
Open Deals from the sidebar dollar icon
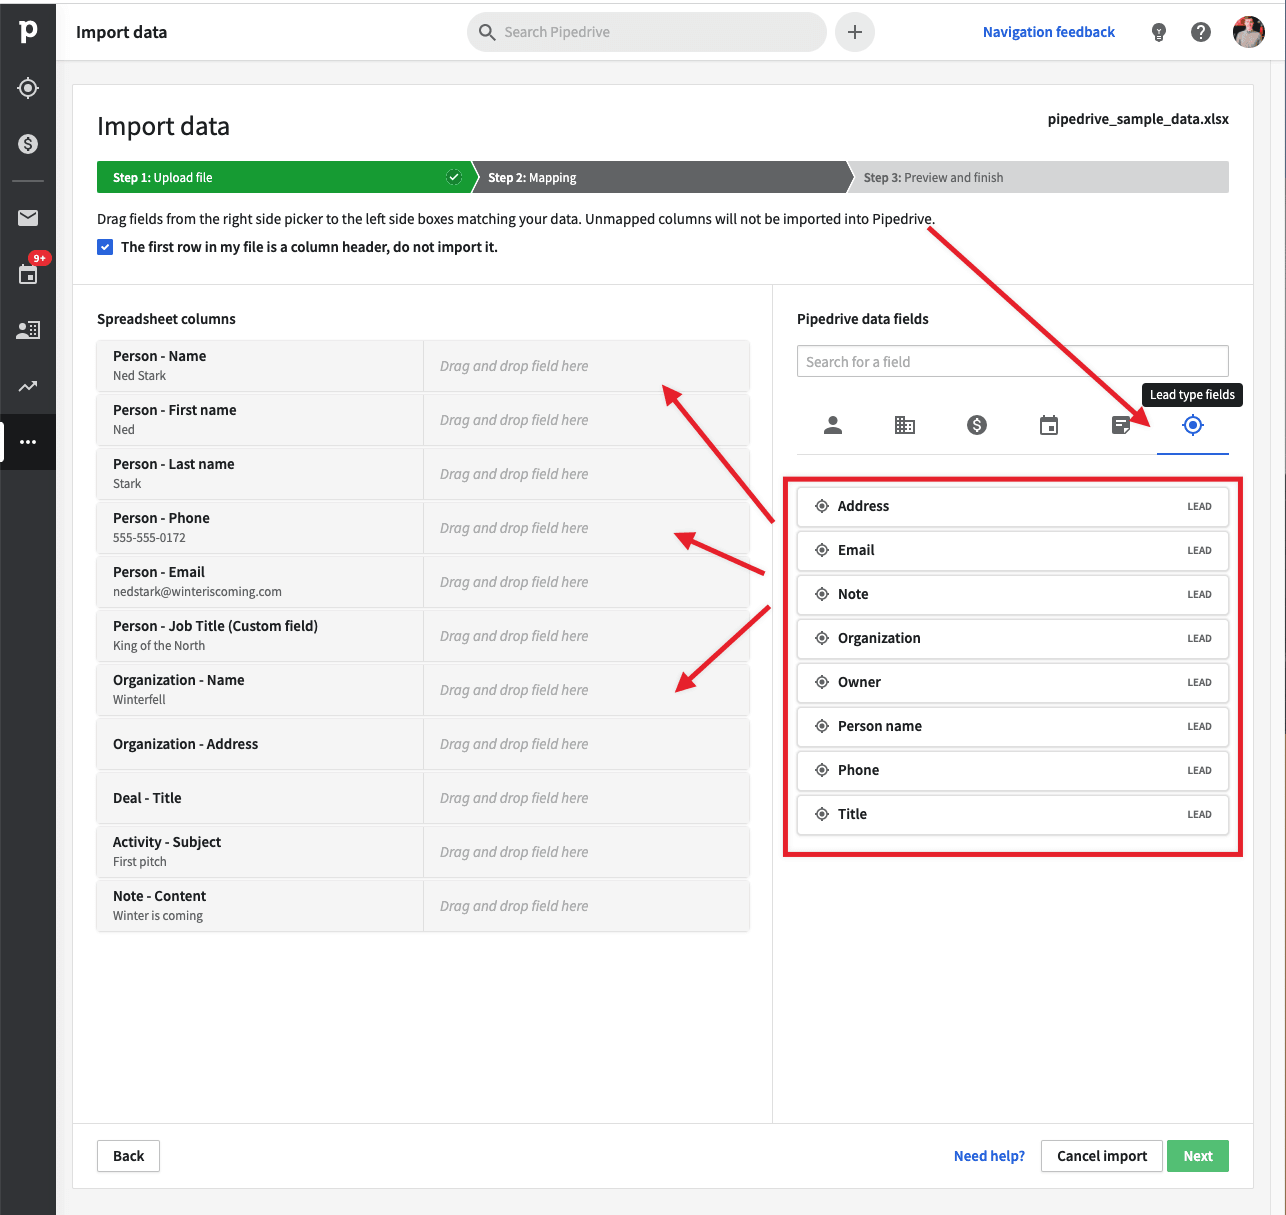click(x=28, y=144)
